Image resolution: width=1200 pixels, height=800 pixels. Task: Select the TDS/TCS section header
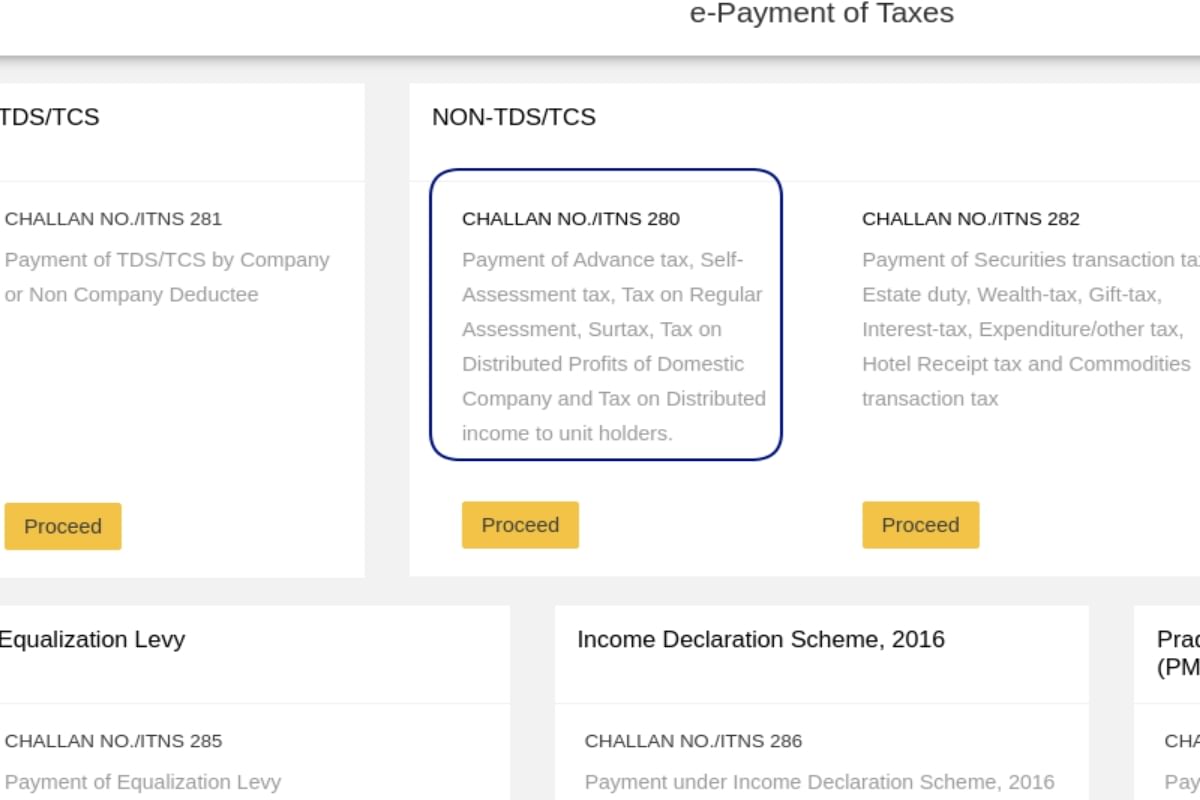click(x=50, y=117)
